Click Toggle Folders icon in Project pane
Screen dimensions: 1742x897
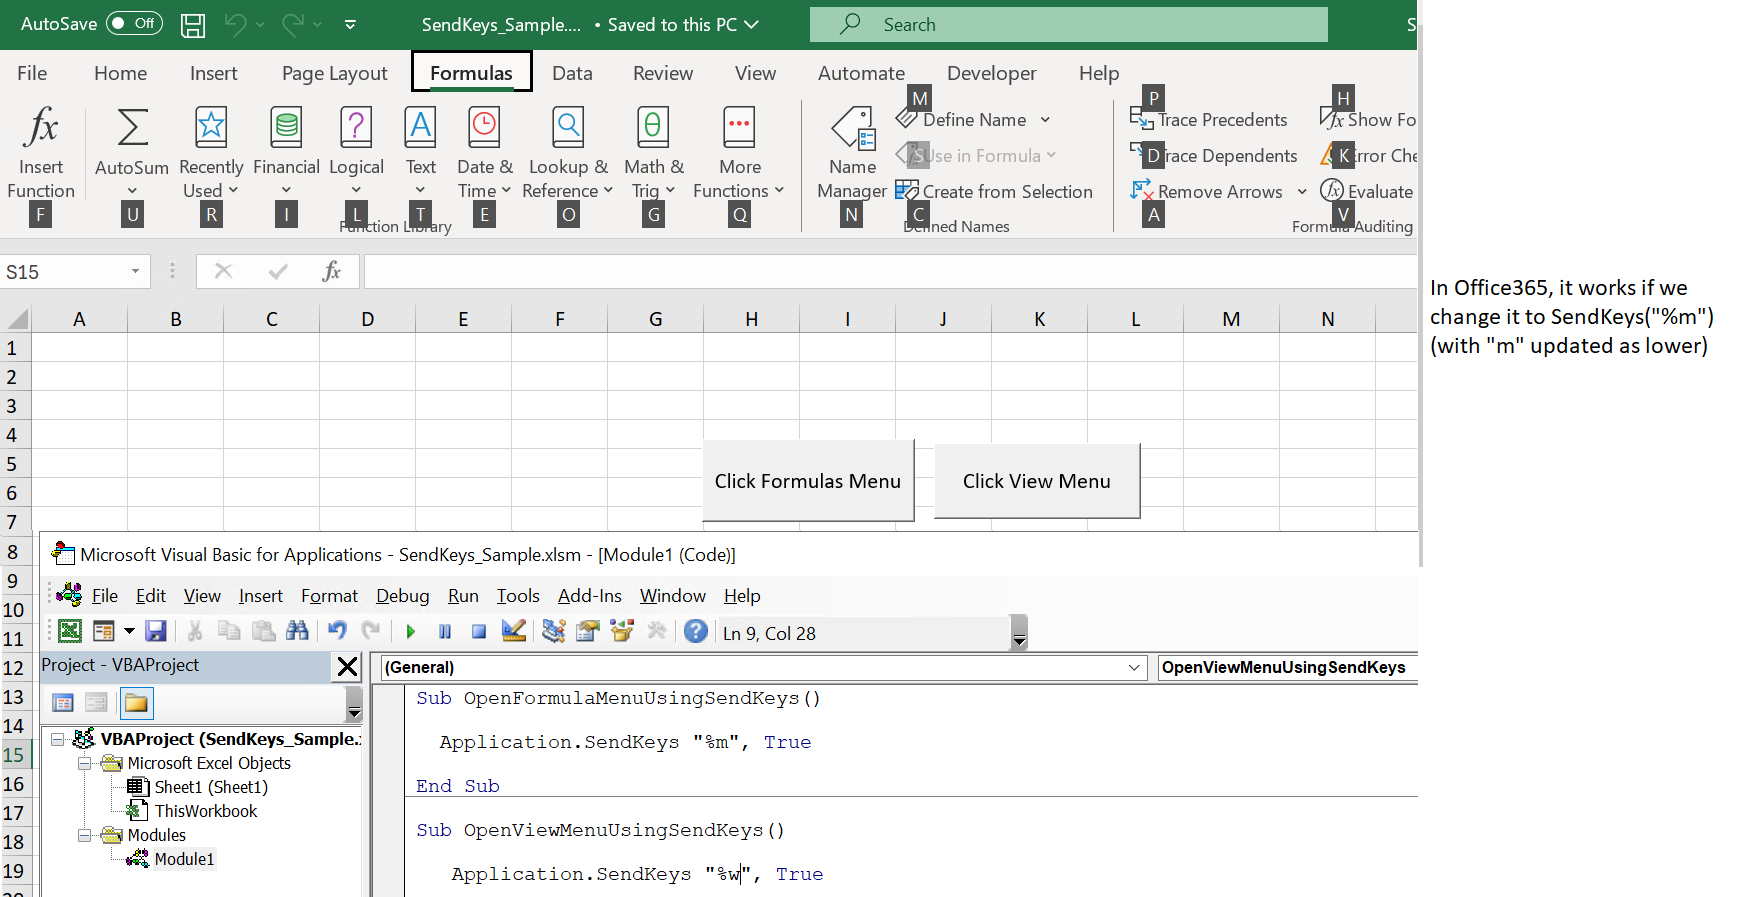pos(136,703)
